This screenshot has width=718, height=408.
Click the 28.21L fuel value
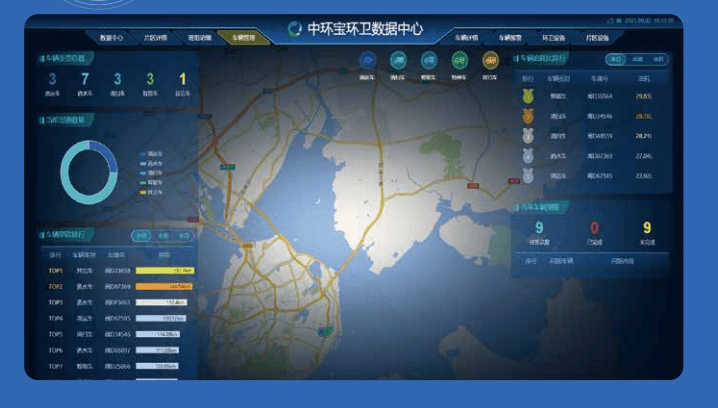click(644, 136)
